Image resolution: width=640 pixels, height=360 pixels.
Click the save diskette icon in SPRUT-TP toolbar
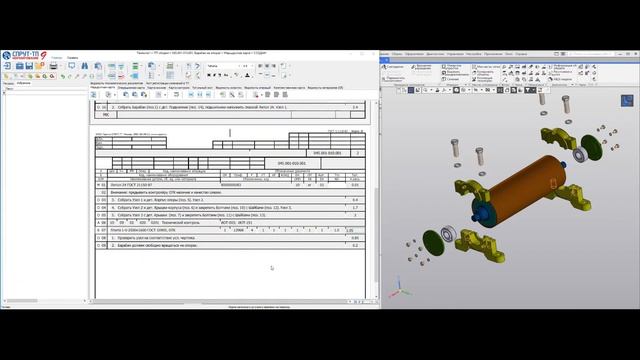[x=29, y=66]
